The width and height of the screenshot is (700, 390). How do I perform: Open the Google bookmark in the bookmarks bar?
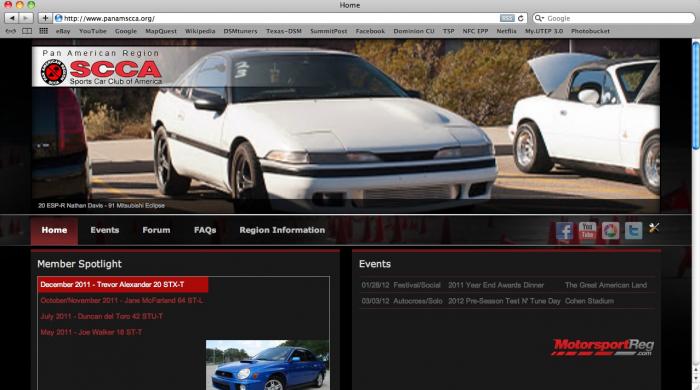(126, 31)
